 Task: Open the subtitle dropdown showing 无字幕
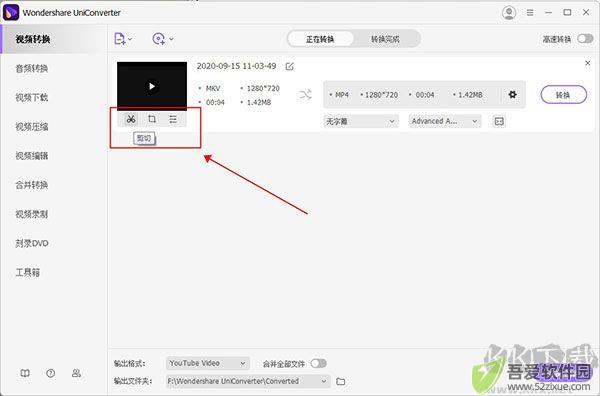[361, 121]
